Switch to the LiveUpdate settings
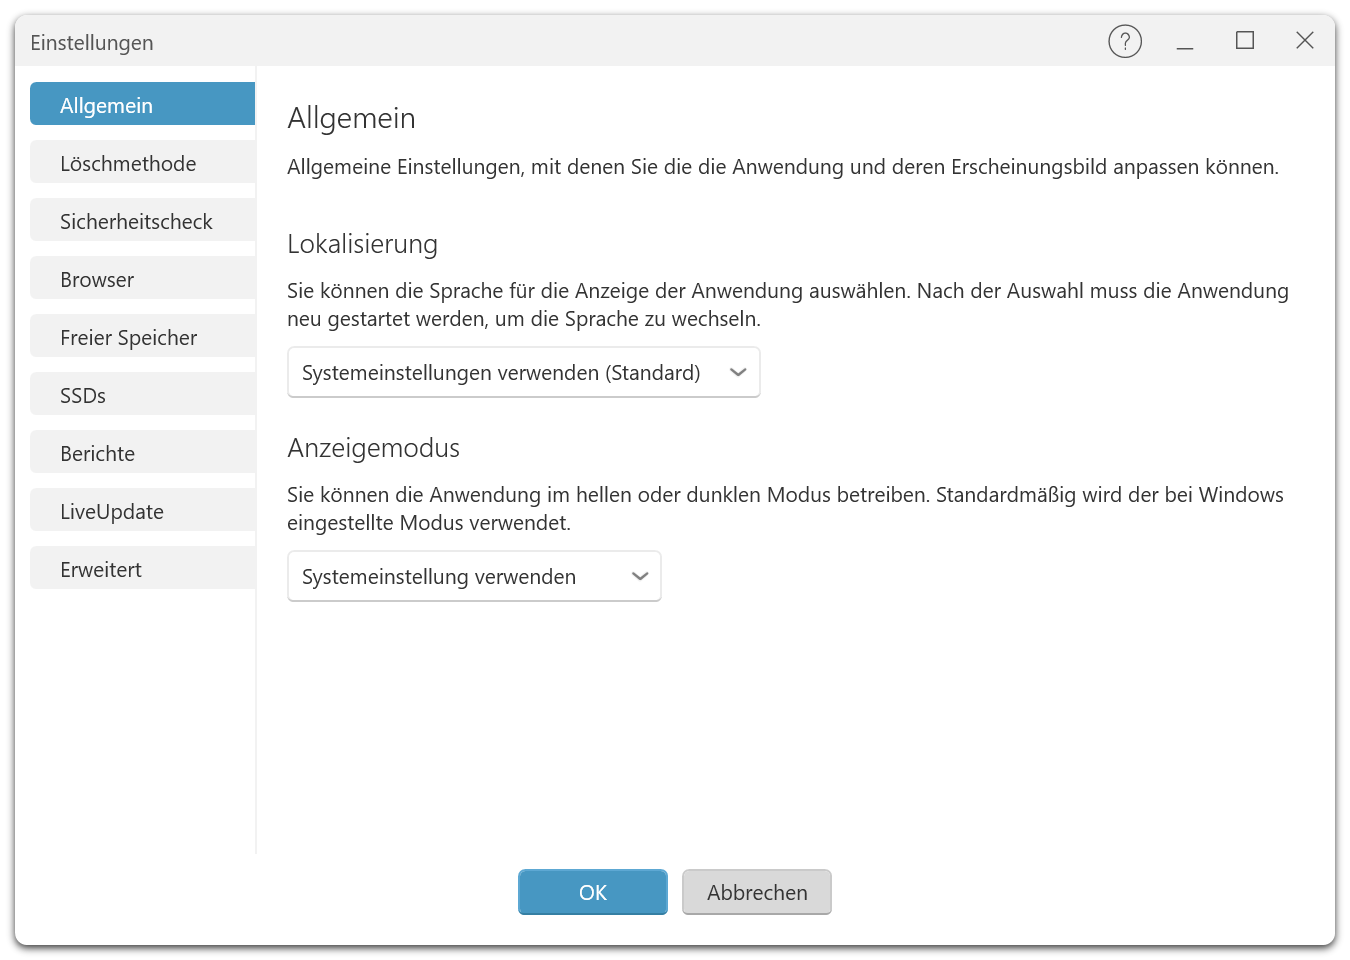This screenshot has height=960, width=1350. 143,511
